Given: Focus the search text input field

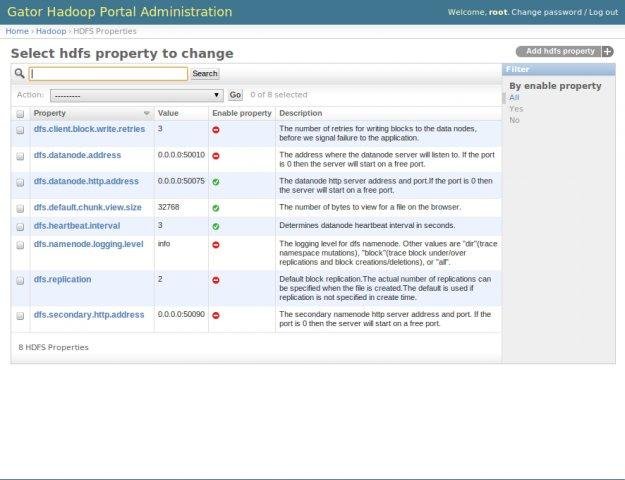Looking at the screenshot, I should coord(108,74).
